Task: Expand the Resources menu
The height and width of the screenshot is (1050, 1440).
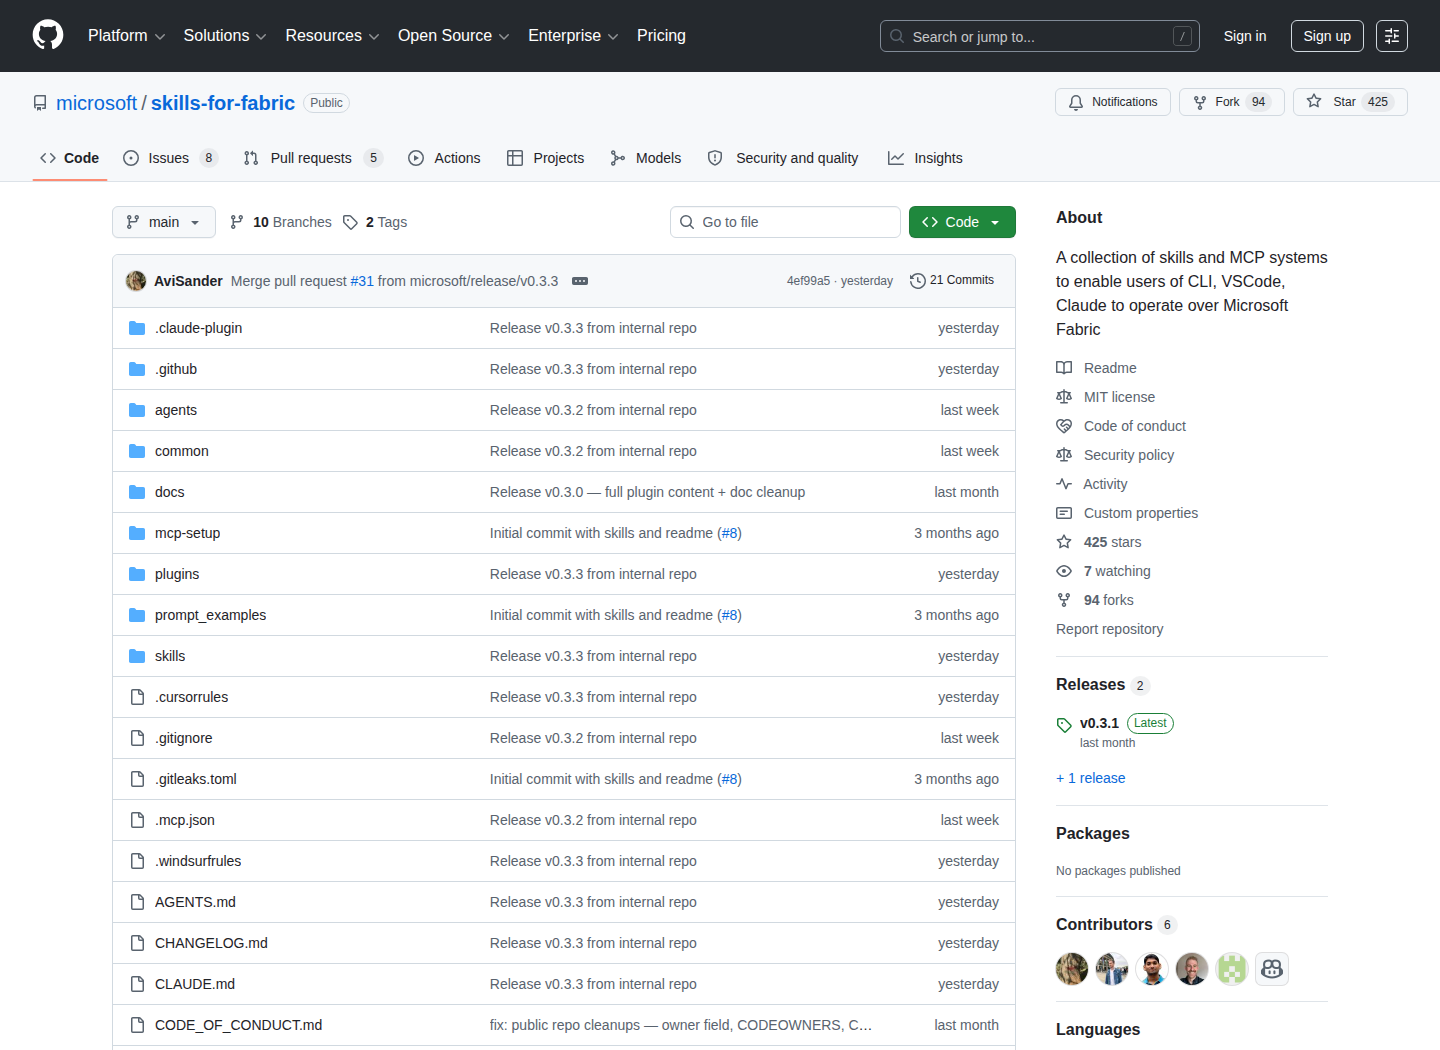Action: (x=332, y=36)
